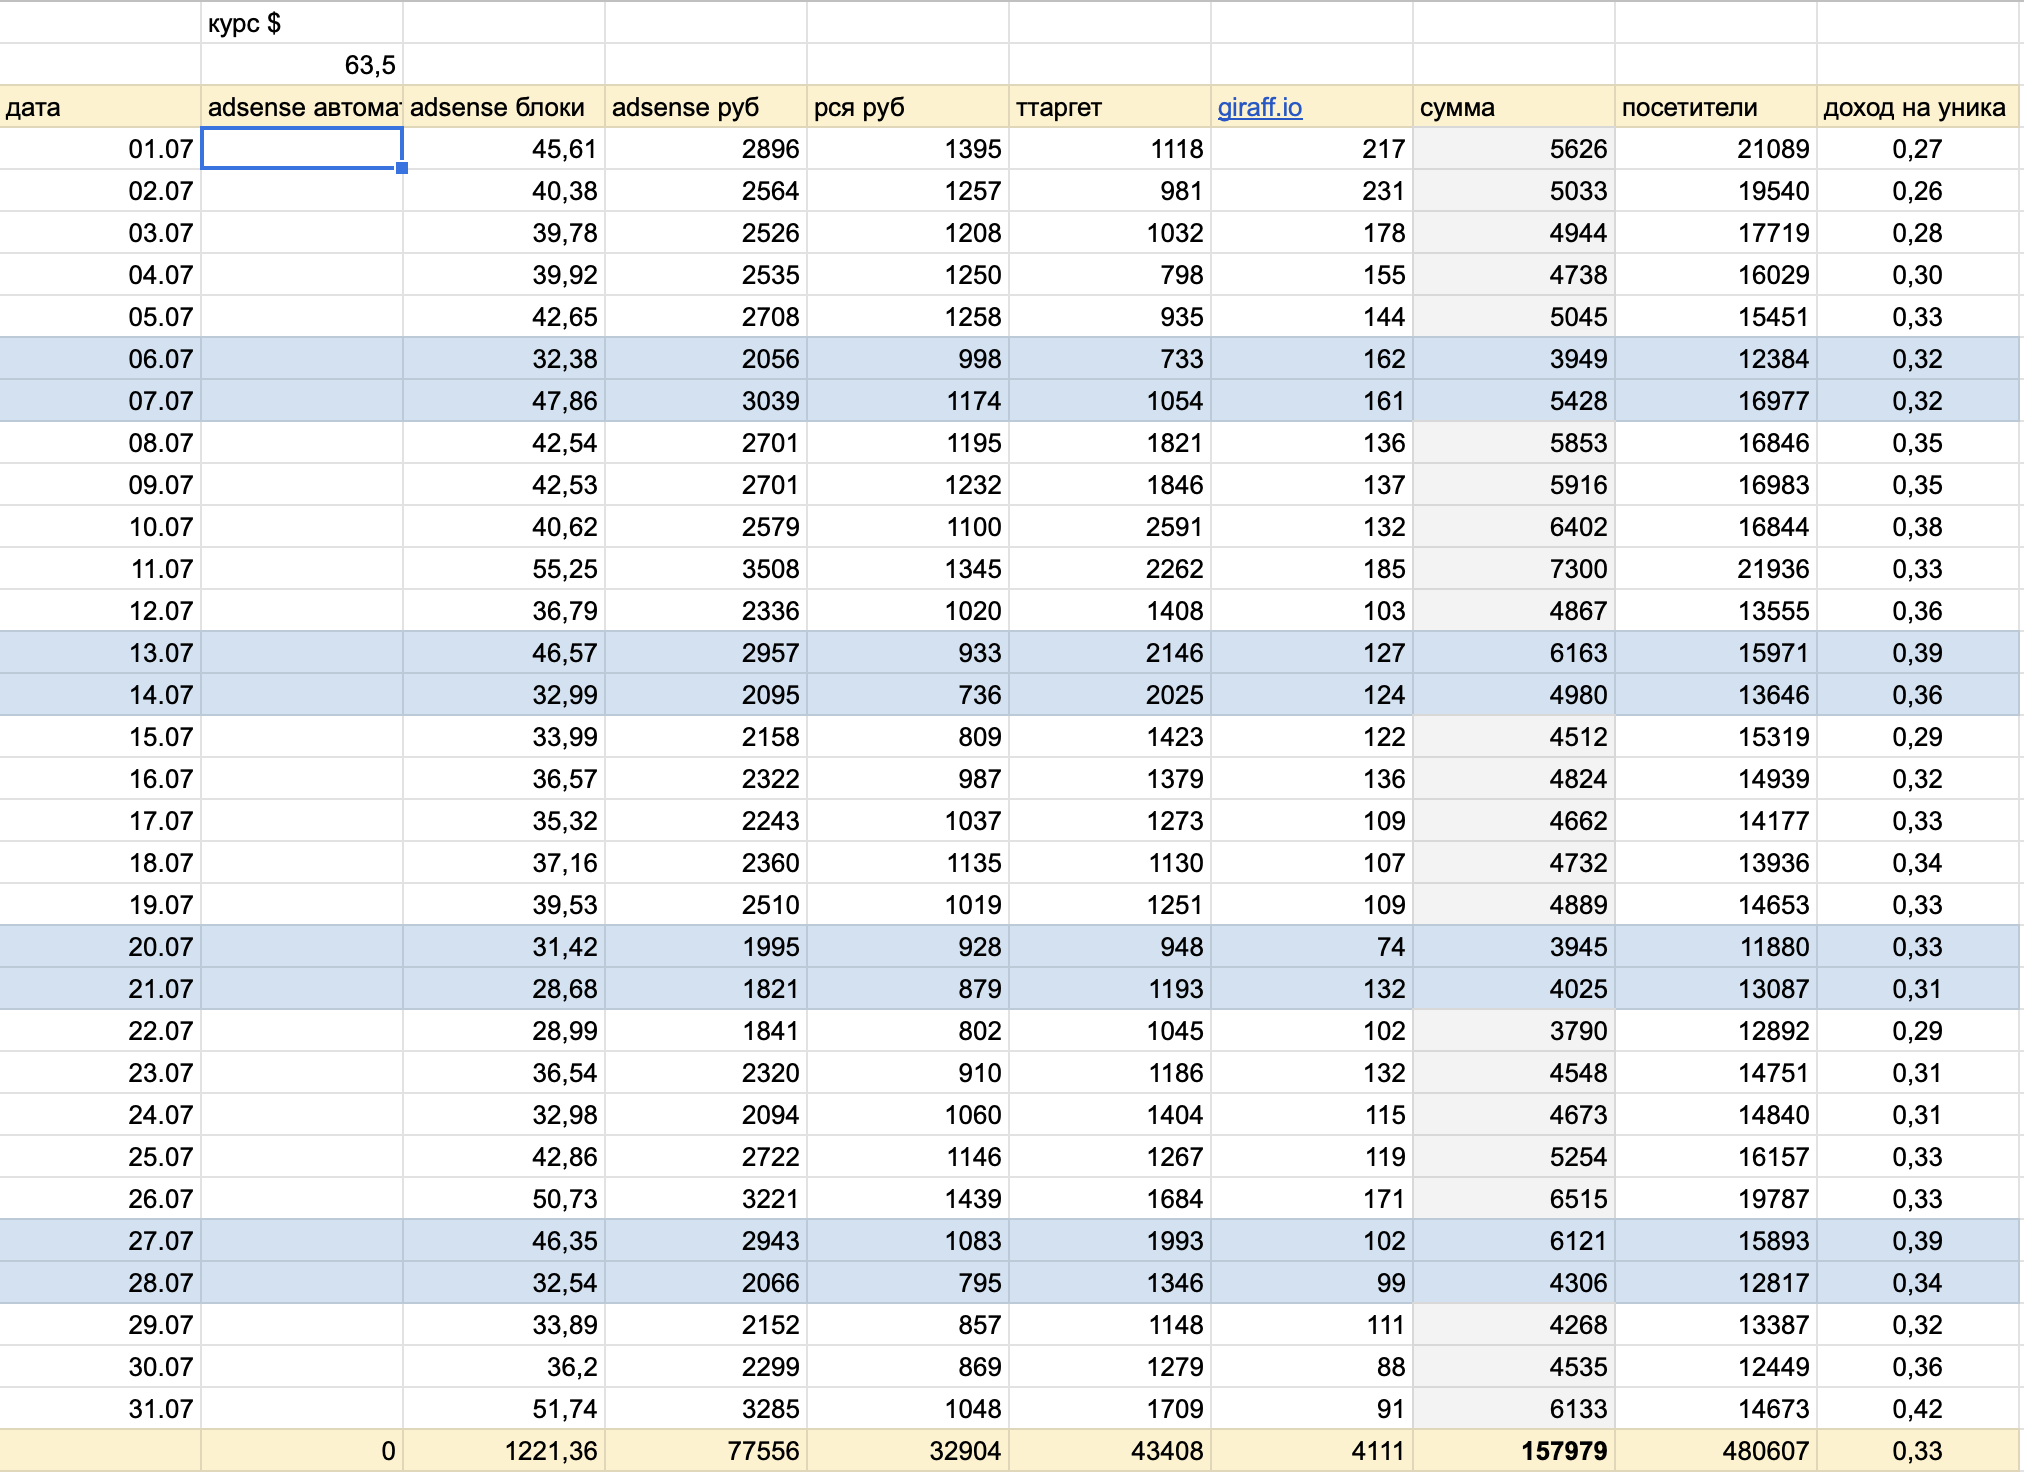Select the сумма total cell 157979
The height and width of the screenshot is (1472, 2024).
pos(1513,1451)
